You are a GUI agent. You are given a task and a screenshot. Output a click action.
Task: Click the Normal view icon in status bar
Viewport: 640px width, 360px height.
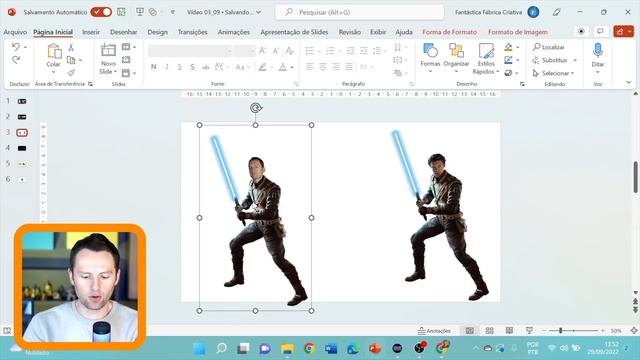click(470, 331)
